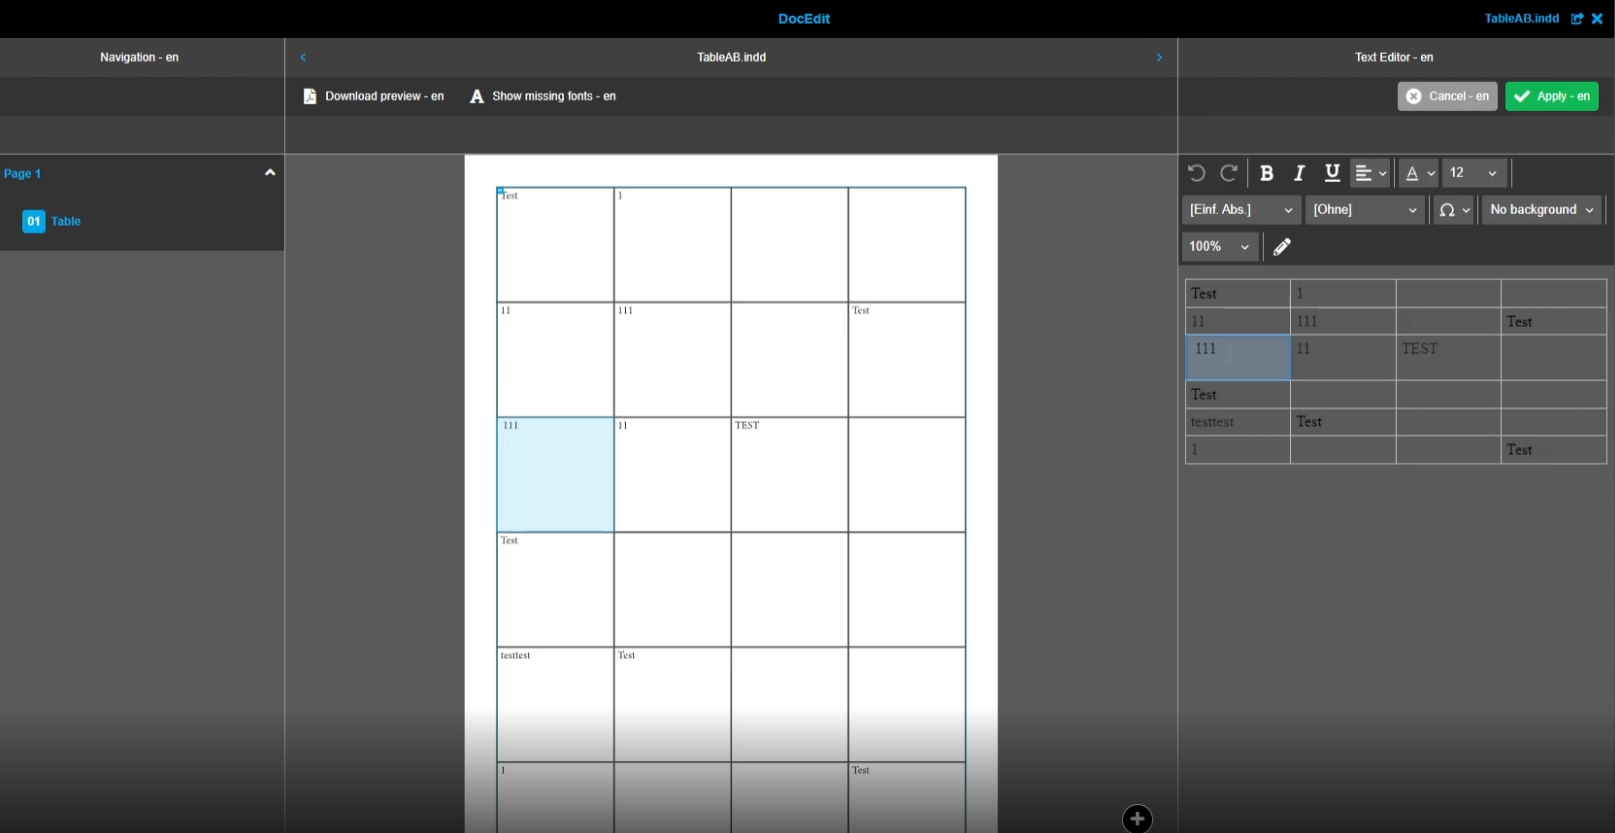Toggle bold formatting
1615x833 pixels.
tap(1266, 173)
